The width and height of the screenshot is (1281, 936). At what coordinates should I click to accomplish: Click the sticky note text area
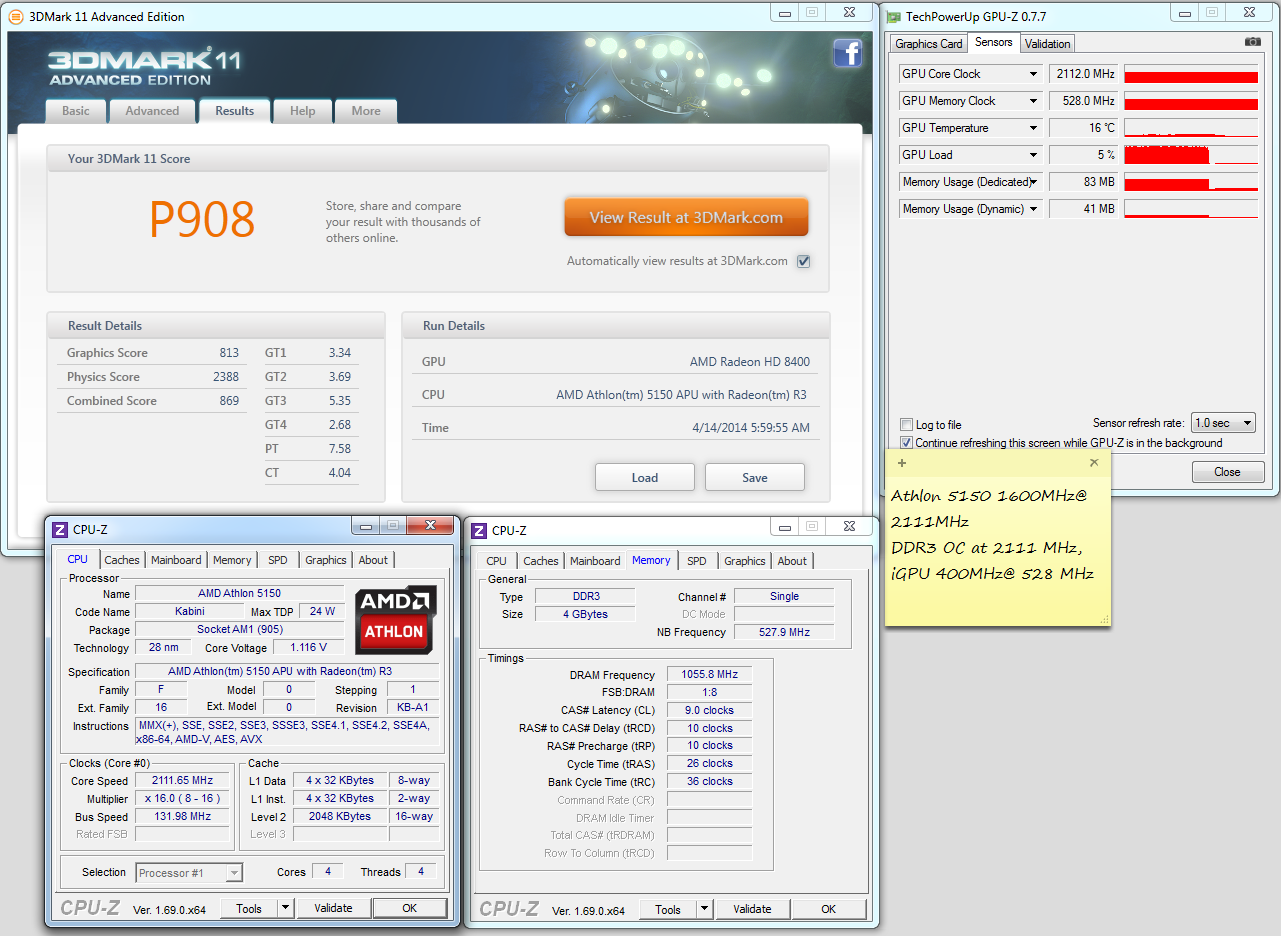click(997, 548)
